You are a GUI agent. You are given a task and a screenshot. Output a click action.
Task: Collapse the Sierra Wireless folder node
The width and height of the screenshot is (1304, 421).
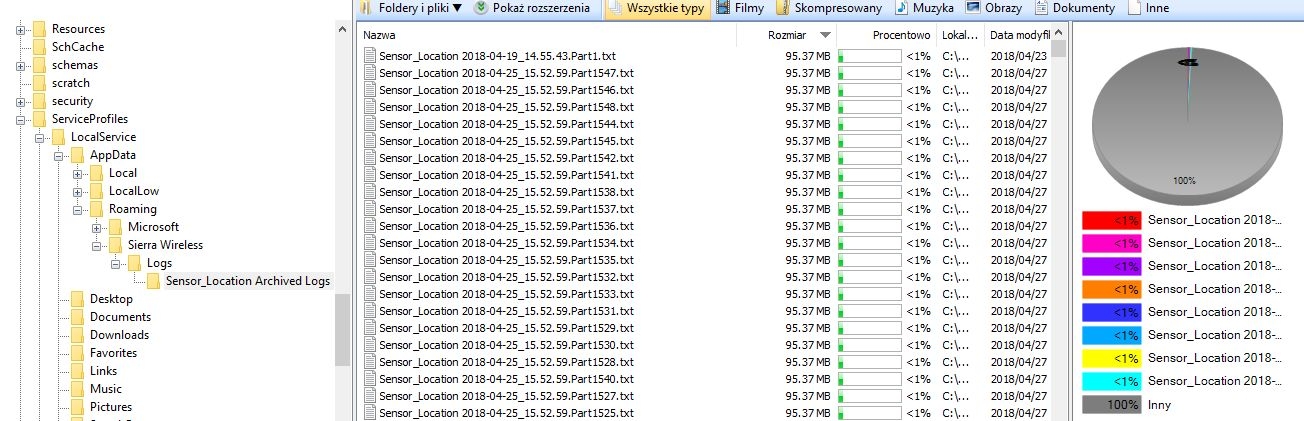(97, 245)
